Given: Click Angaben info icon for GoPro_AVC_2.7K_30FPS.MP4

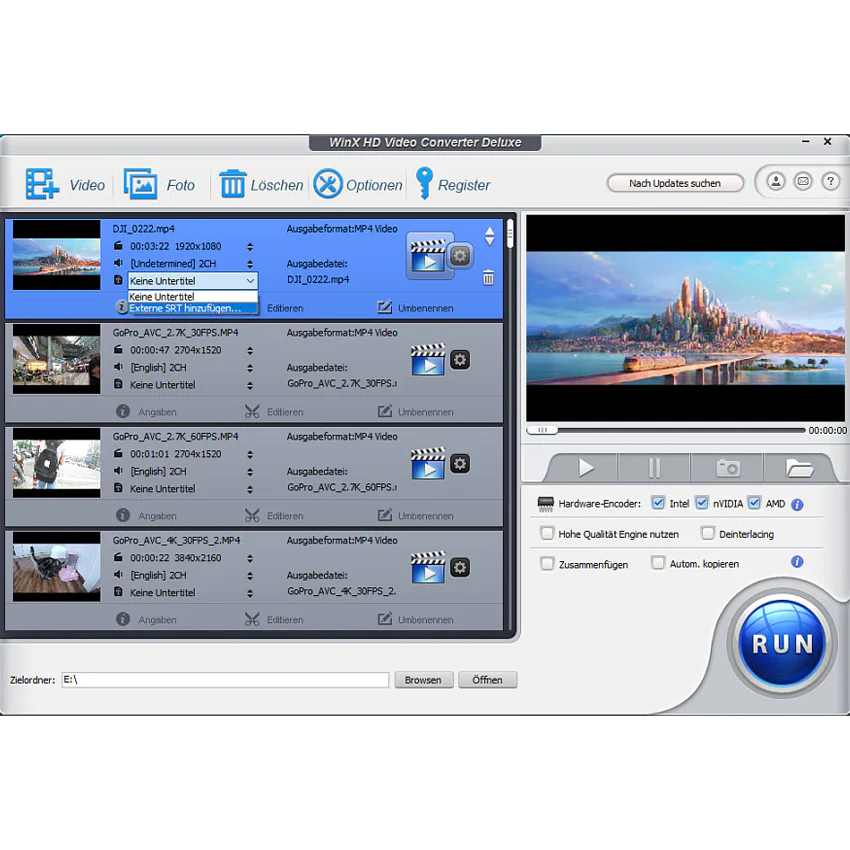Looking at the screenshot, I should click(123, 411).
